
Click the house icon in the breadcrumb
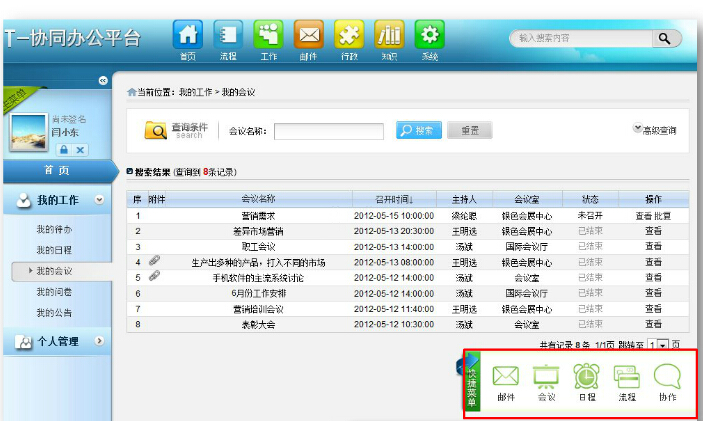(131, 92)
